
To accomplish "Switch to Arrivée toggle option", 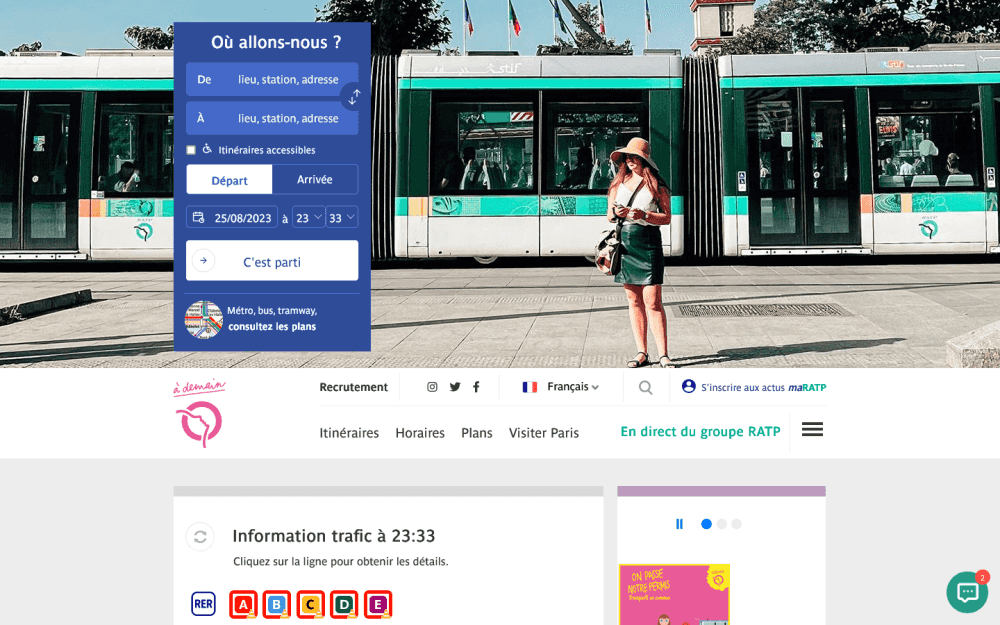I will [315, 180].
